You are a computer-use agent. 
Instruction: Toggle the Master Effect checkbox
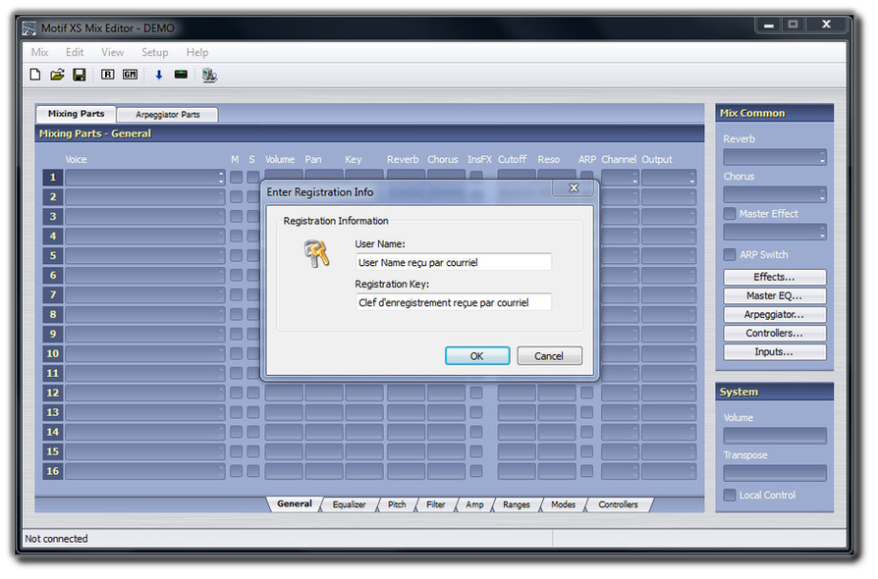[x=730, y=213]
